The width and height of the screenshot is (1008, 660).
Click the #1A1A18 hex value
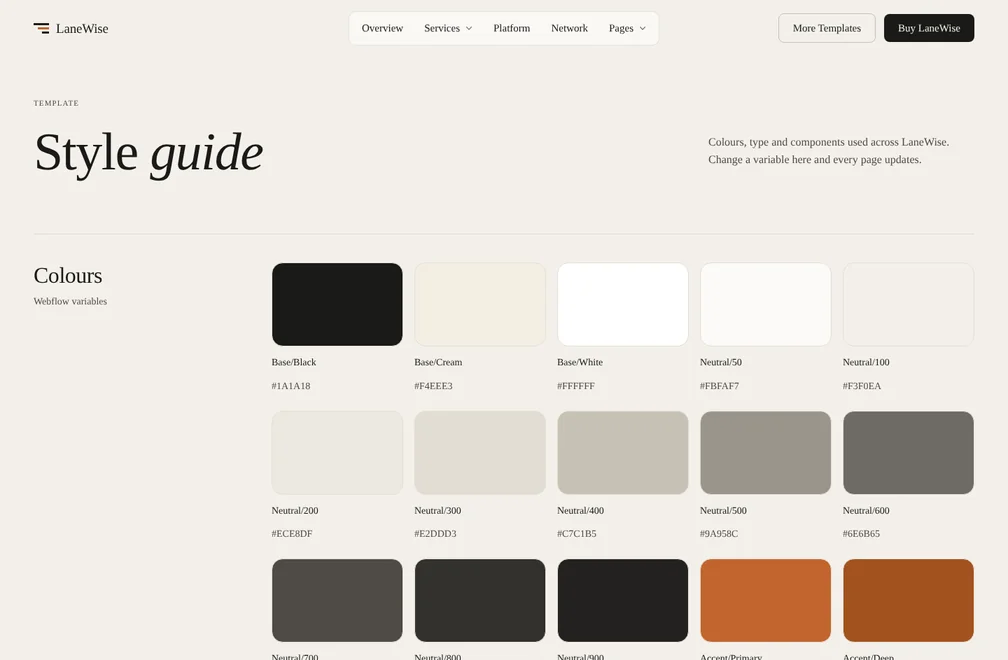(x=291, y=386)
